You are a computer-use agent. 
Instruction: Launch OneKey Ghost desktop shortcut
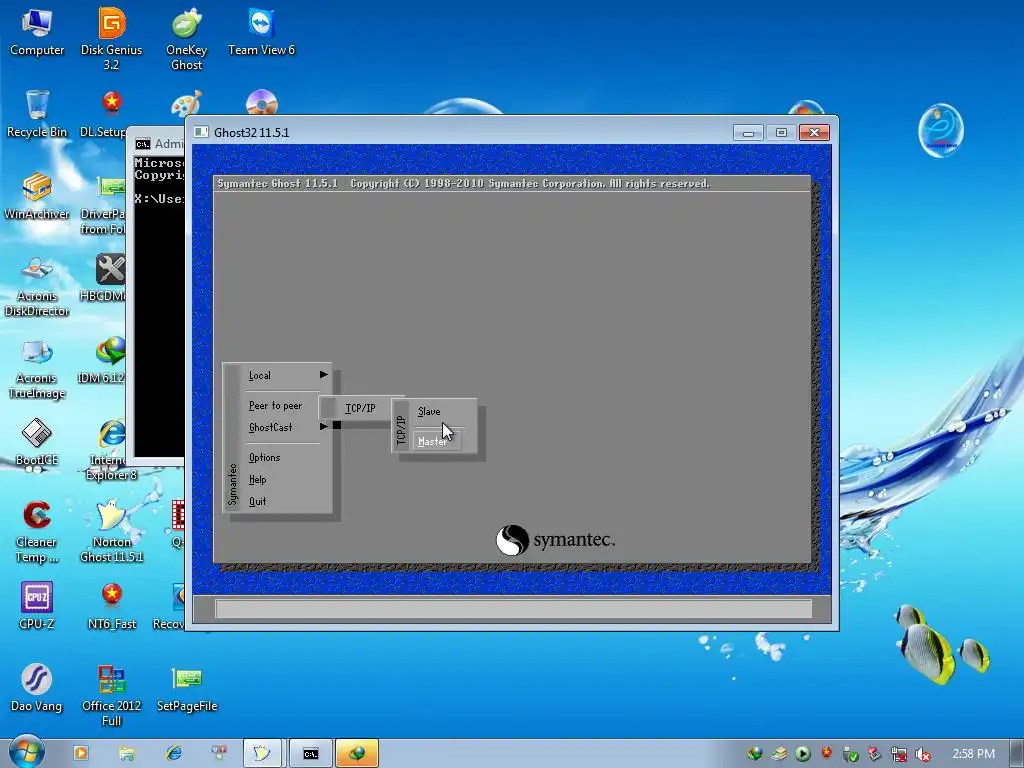coord(187,39)
